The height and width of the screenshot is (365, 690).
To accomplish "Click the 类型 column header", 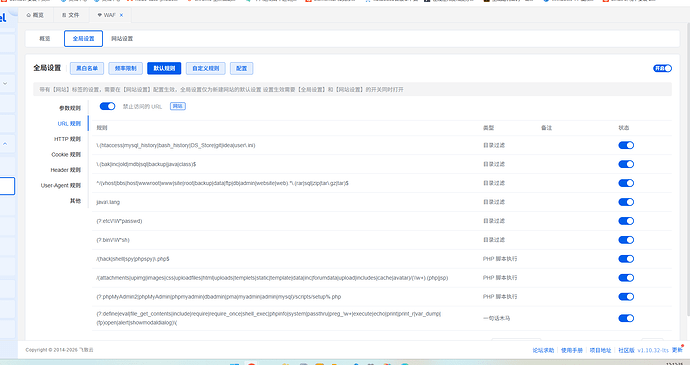I will tap(488, 128).
